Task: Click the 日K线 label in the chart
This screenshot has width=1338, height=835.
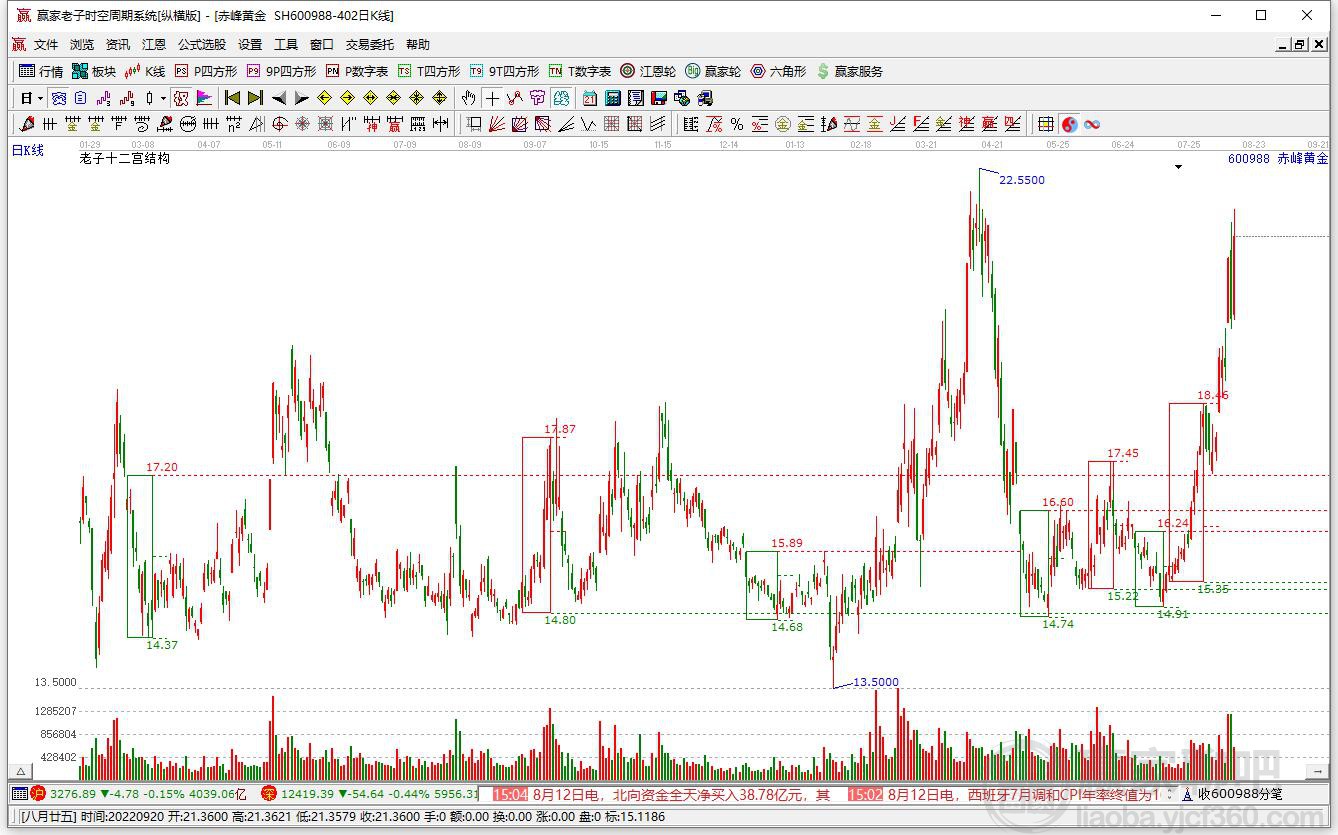Action: coord(28,150)
